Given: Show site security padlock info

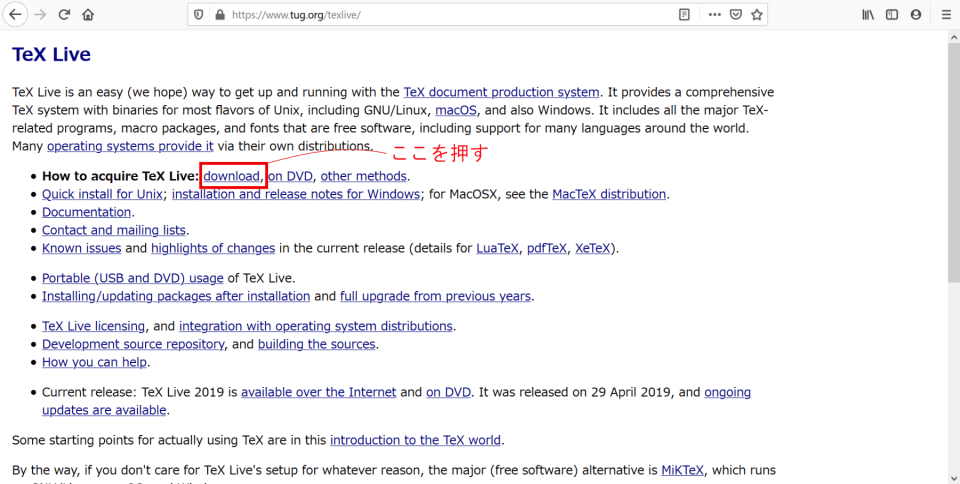Looking at the screenshot, I should pos(220,15).
